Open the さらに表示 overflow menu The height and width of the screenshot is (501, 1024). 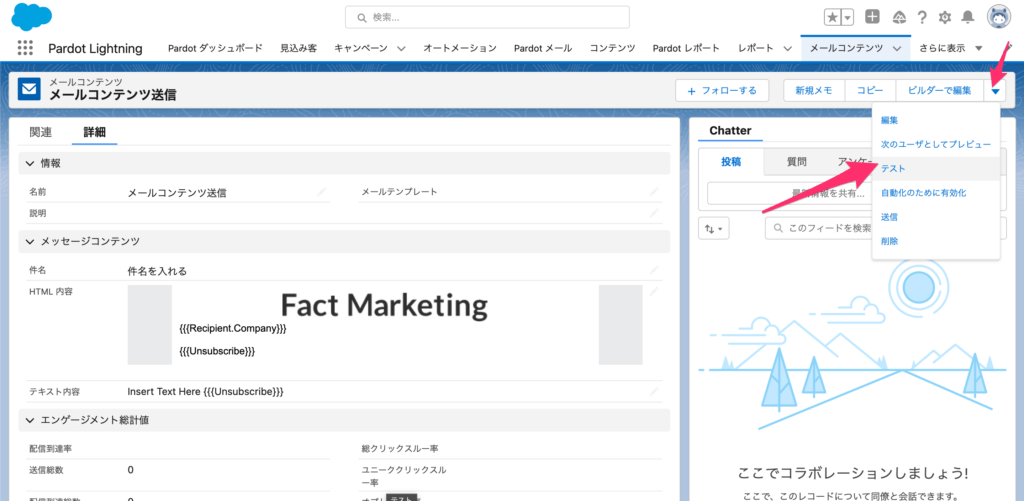(x=951, y=48)
